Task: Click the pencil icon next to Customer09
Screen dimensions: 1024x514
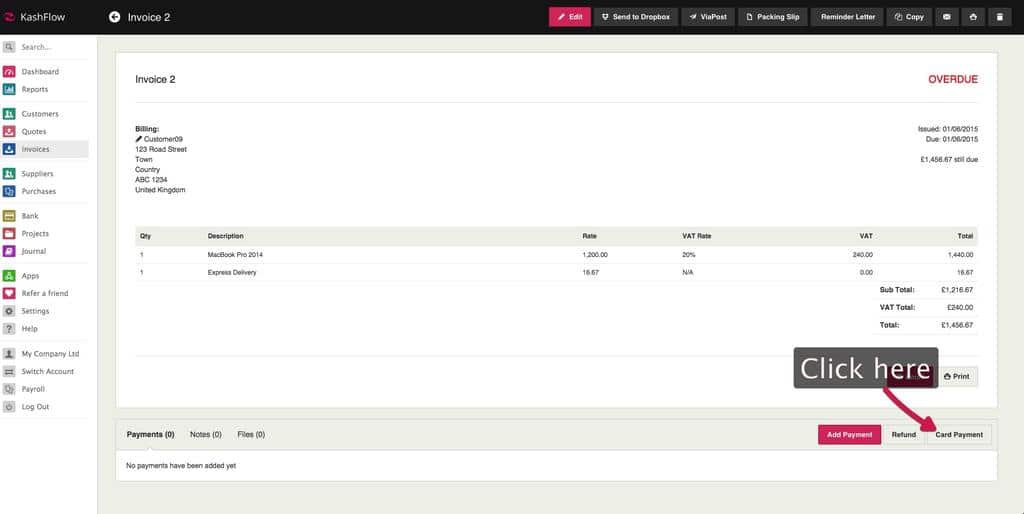Action: coord(139,139)
